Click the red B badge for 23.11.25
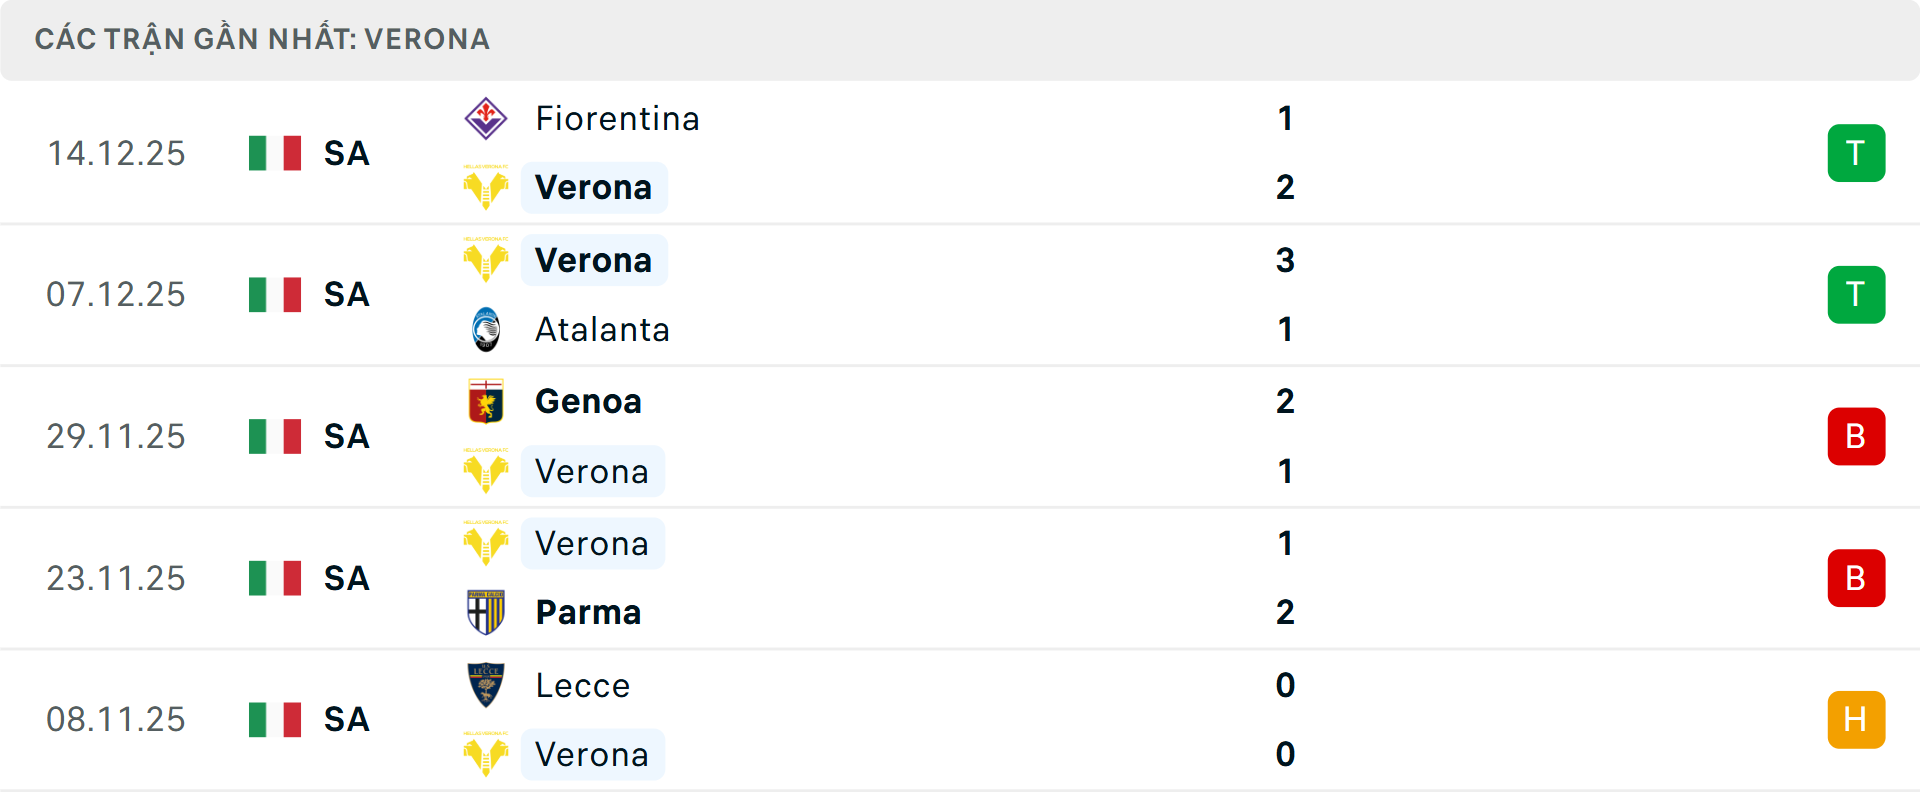Screen dimensions: 1920x792 point(1856,578)
